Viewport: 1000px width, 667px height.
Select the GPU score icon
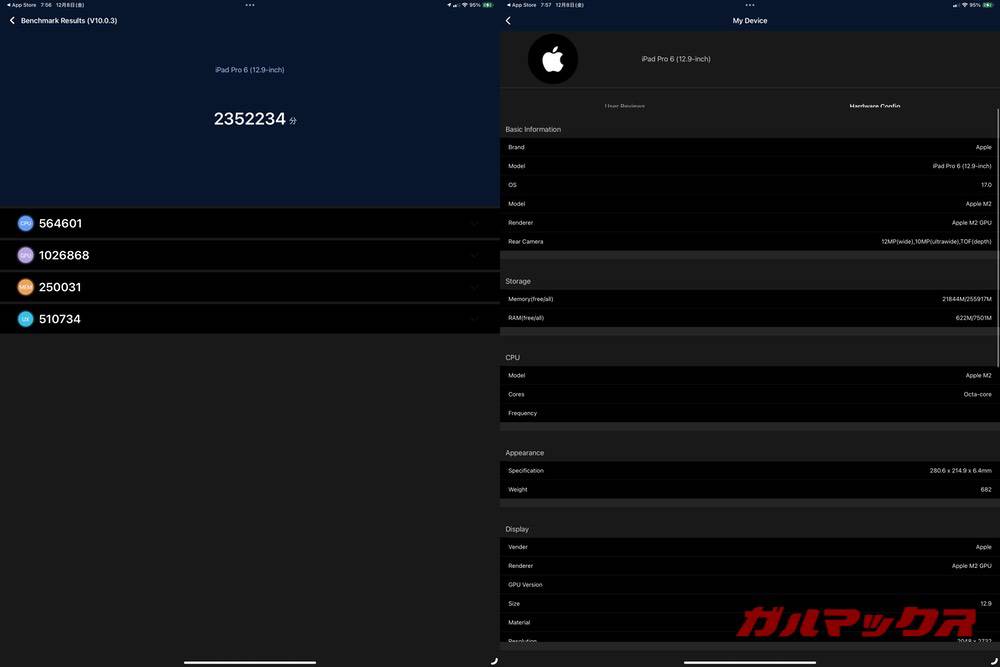26,254
